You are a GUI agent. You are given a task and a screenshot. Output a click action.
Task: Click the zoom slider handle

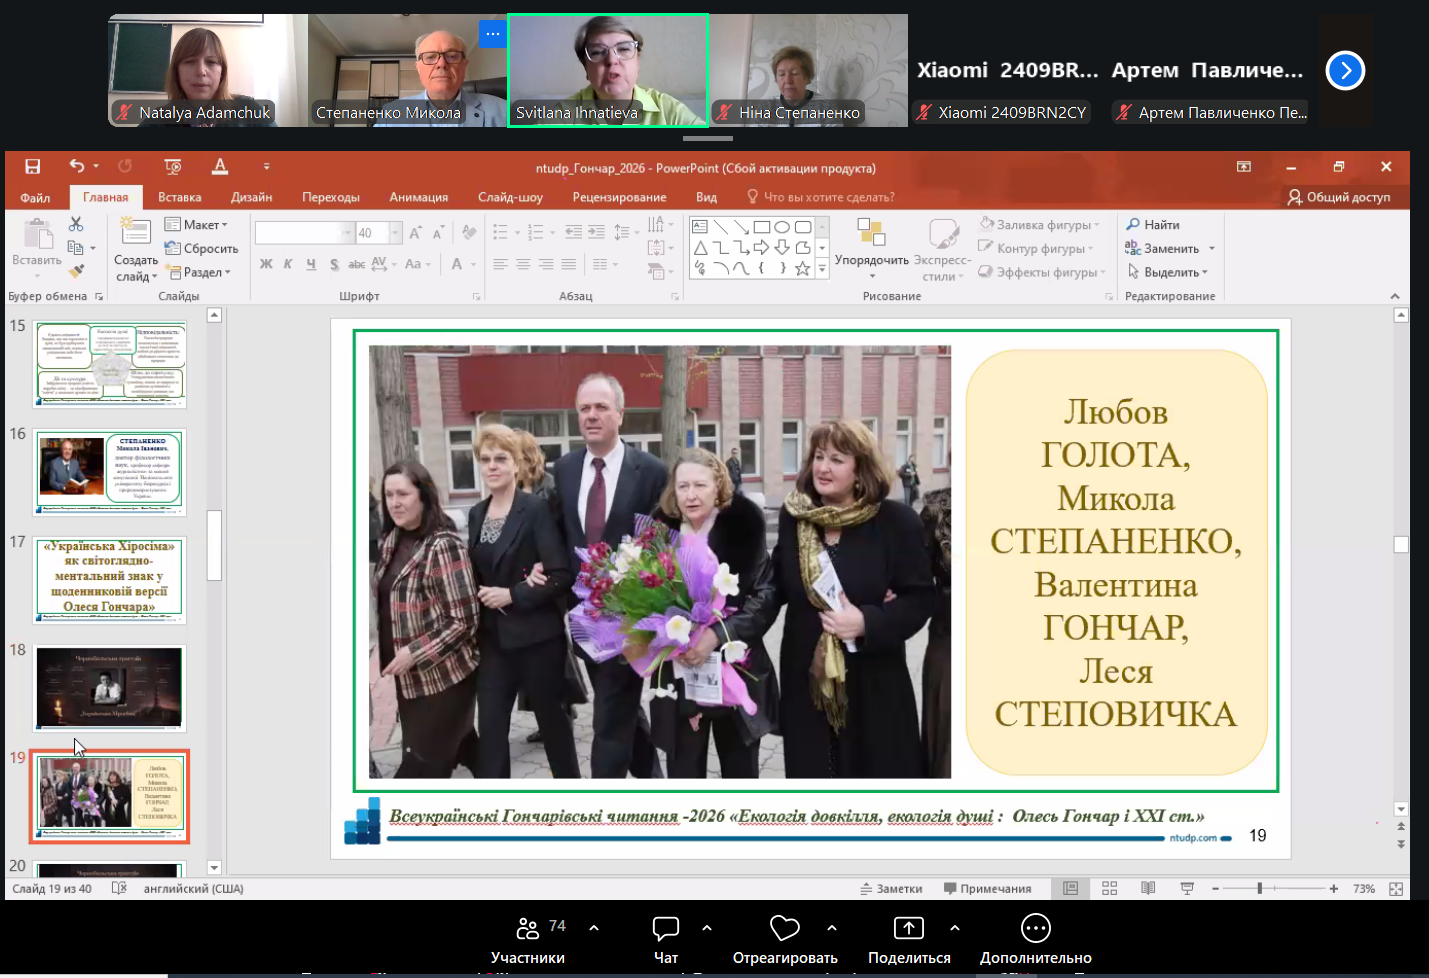[1260, 888]
